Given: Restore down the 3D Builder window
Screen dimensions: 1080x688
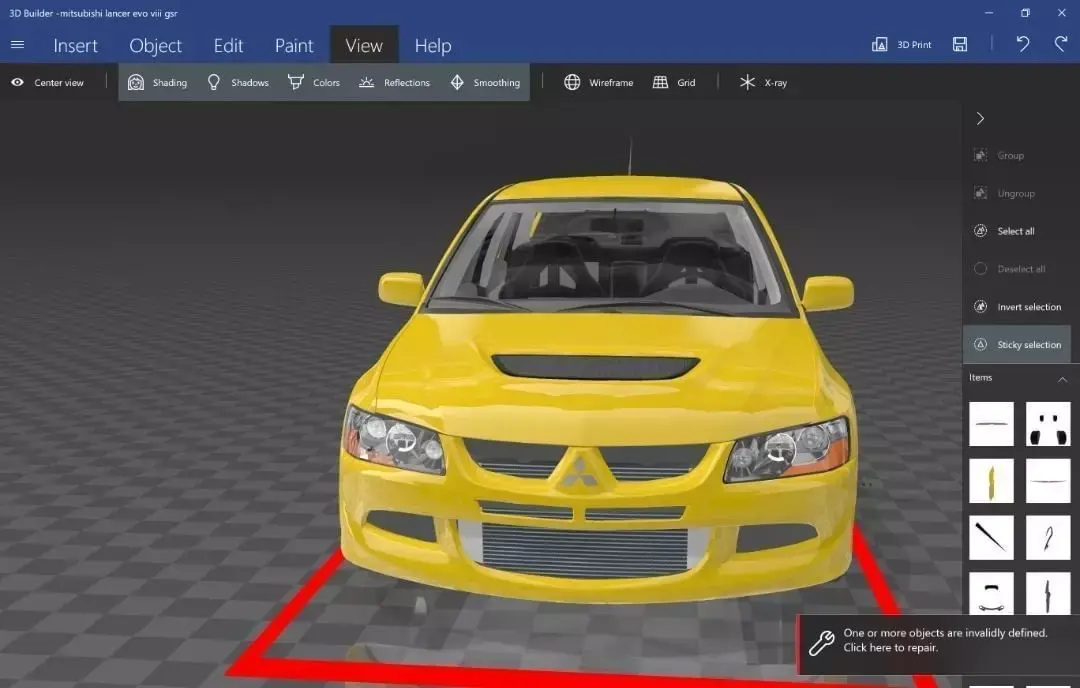Looking at the screenshot, I should point(1025,12).
